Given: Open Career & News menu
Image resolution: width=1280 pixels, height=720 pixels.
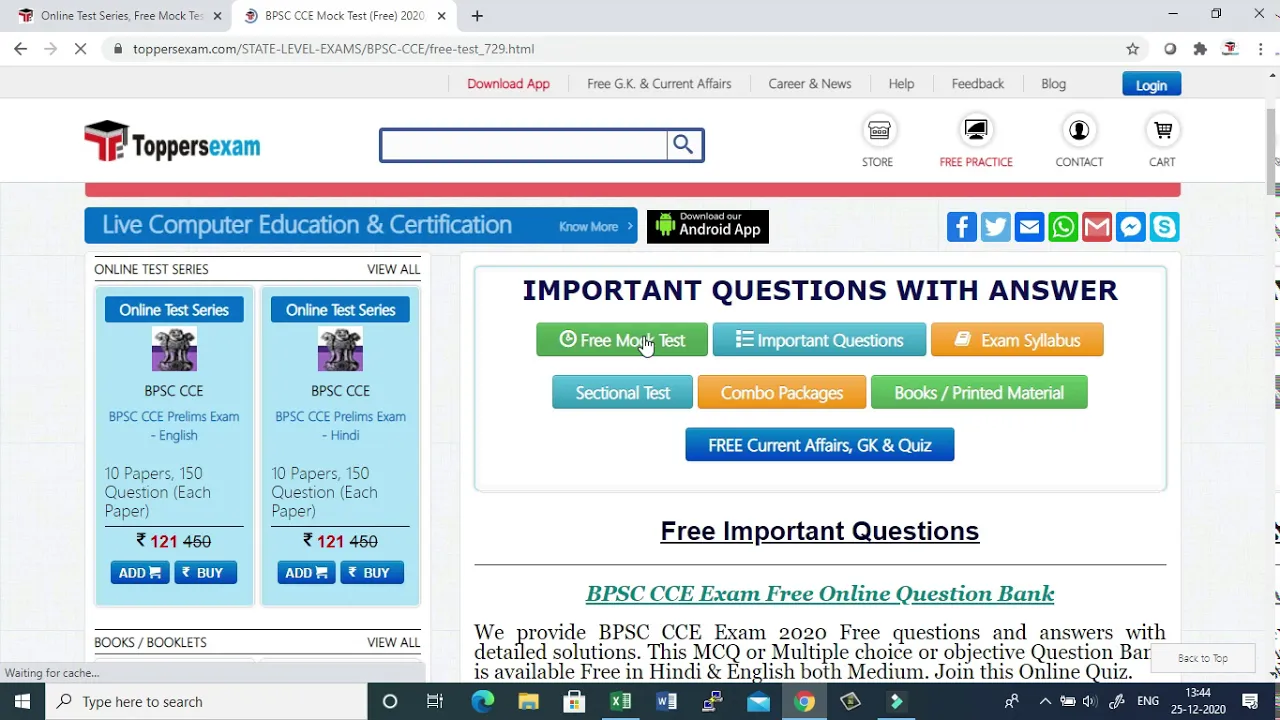Looking at the screenshot, I should point(810,84).
